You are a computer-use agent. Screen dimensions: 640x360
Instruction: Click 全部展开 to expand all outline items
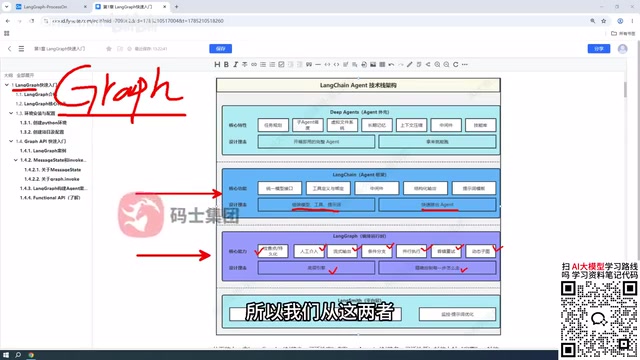[25, 75]
